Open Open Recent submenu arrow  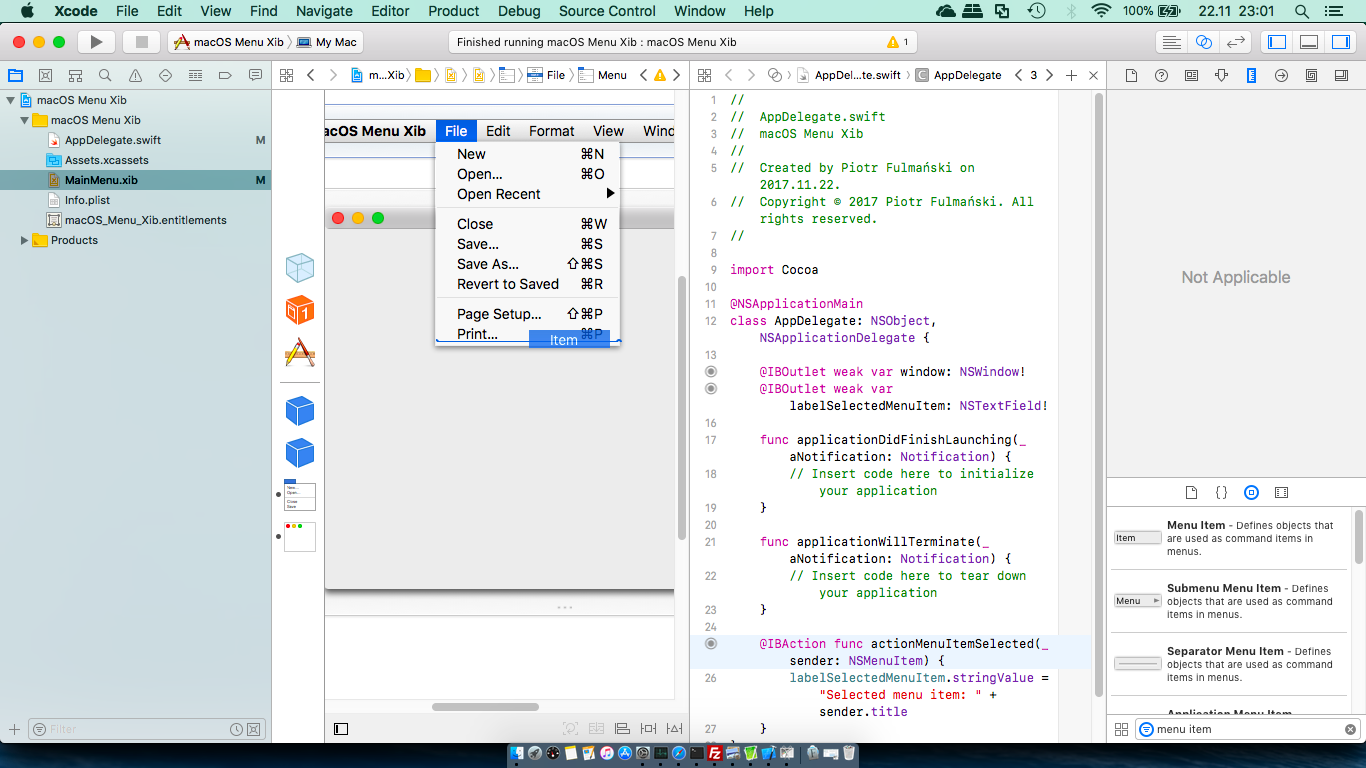tap(610, 194)
